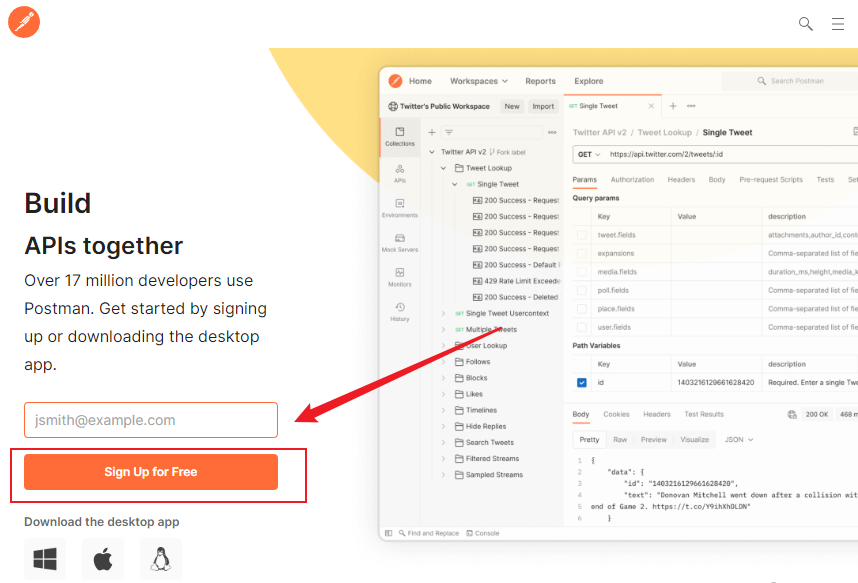Open the Collections sidebar icon

point(400,137)
